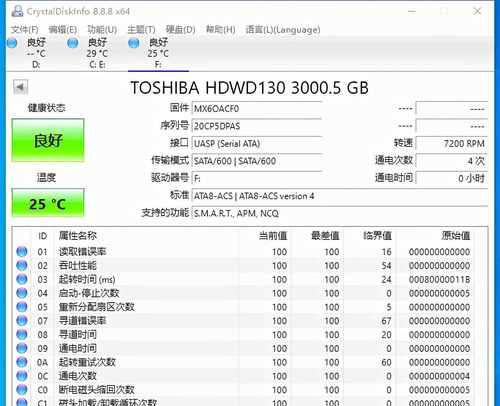Click the features field S.M.A.R.T., APM, NCQ
Viewport: 500px width, 406px height.
(x=340, y=213)
